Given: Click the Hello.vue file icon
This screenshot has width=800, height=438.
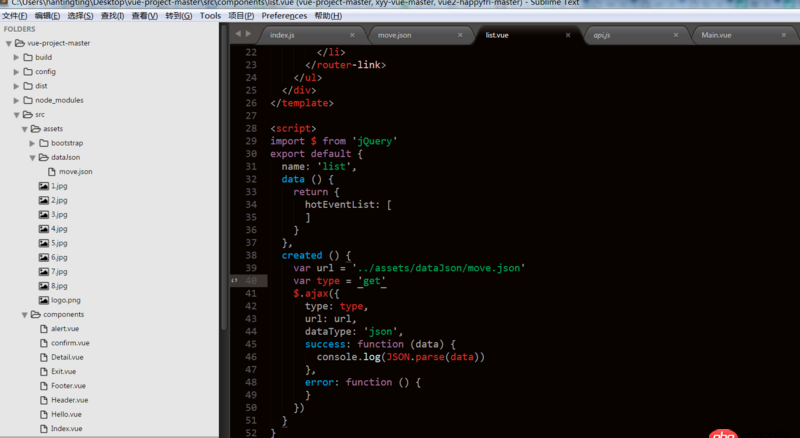Looking at the screenshot, I should (x=44, y=415).
